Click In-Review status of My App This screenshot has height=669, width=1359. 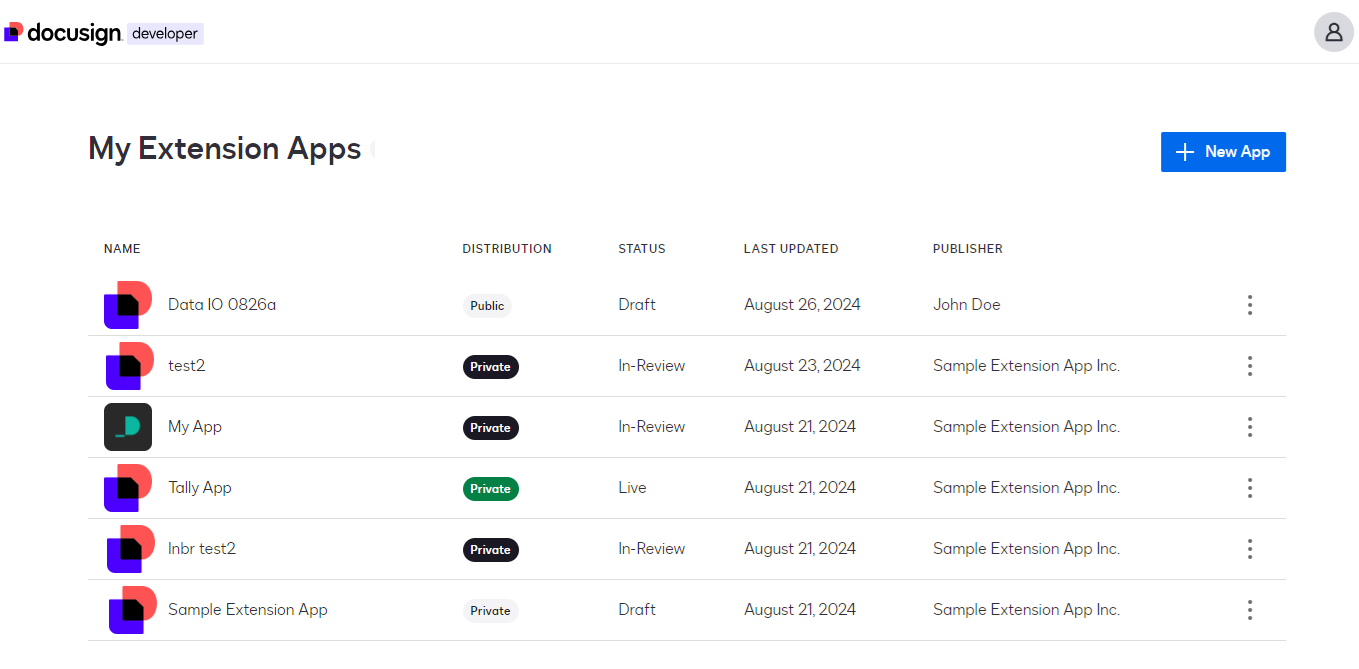point(652,427)
